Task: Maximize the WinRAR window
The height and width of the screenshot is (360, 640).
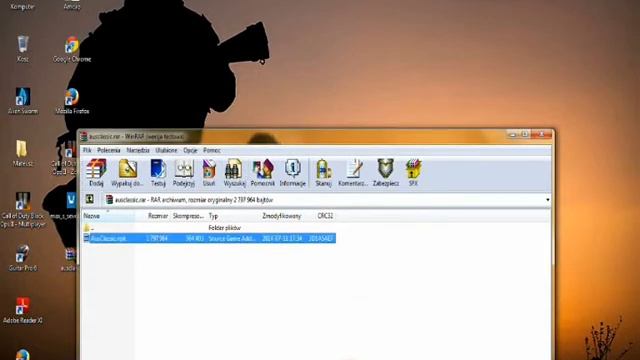Action: click(525, 134)
